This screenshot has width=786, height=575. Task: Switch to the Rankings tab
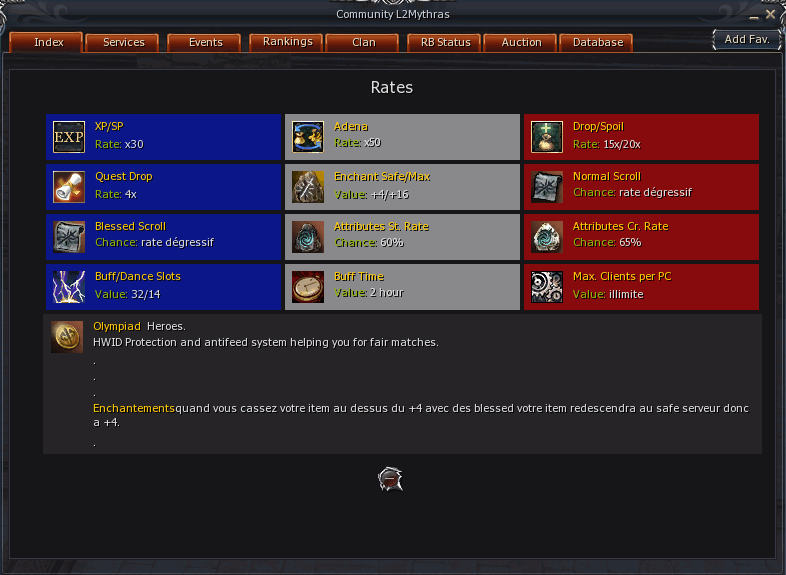[x=287, y=42]
